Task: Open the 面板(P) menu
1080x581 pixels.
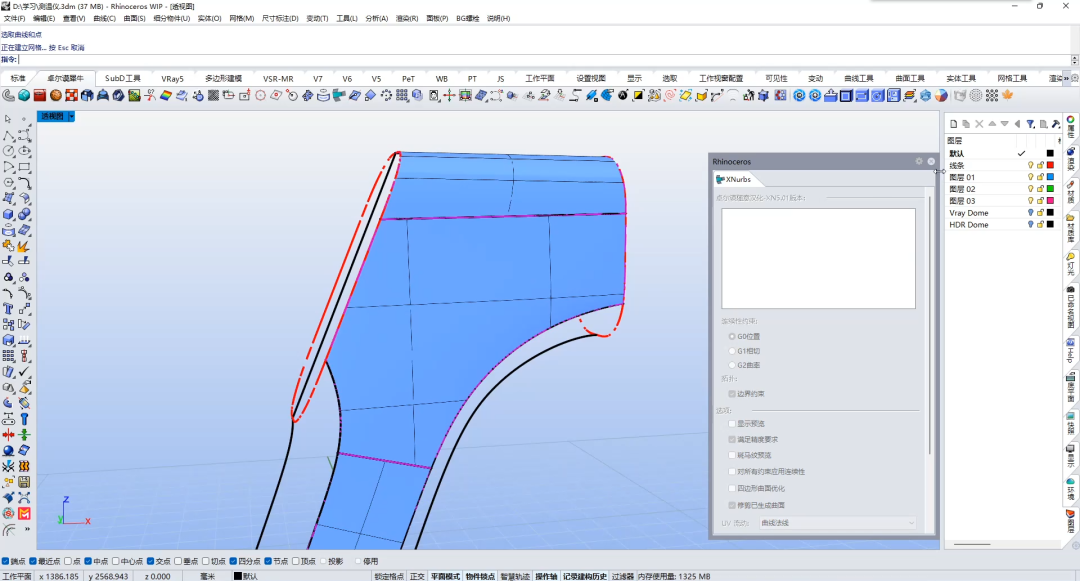Action: coord(437,19)
